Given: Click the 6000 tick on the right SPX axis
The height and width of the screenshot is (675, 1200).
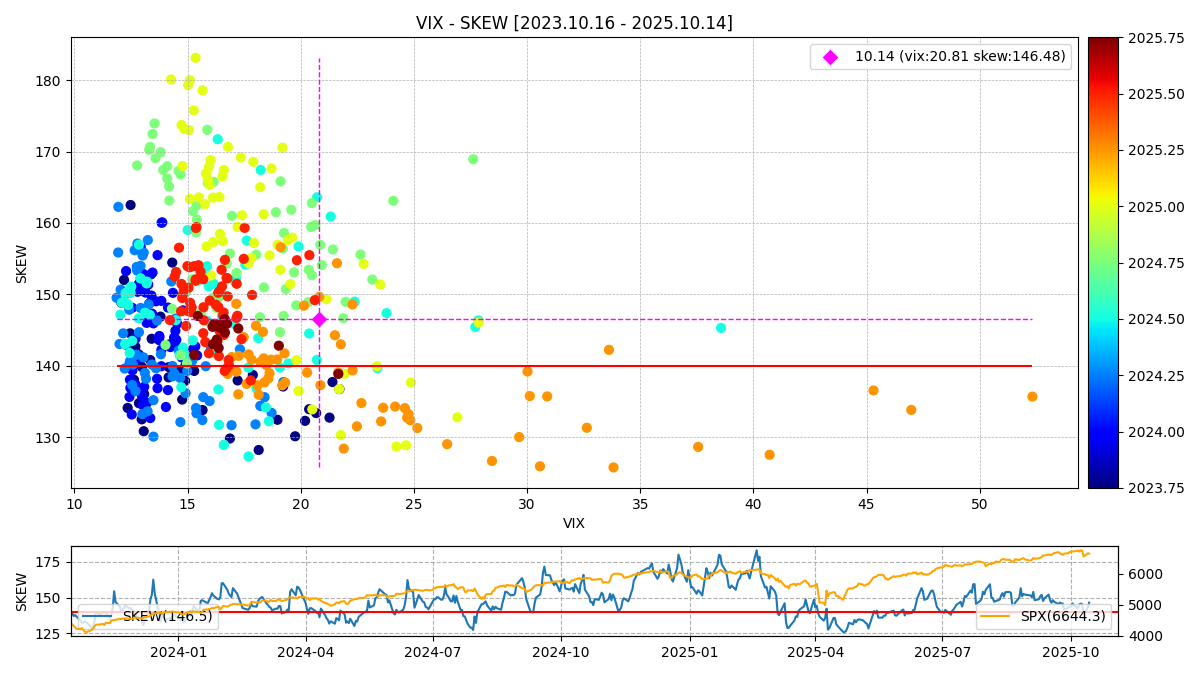Looking at the screenshot, I should [x=1145, y=574].
